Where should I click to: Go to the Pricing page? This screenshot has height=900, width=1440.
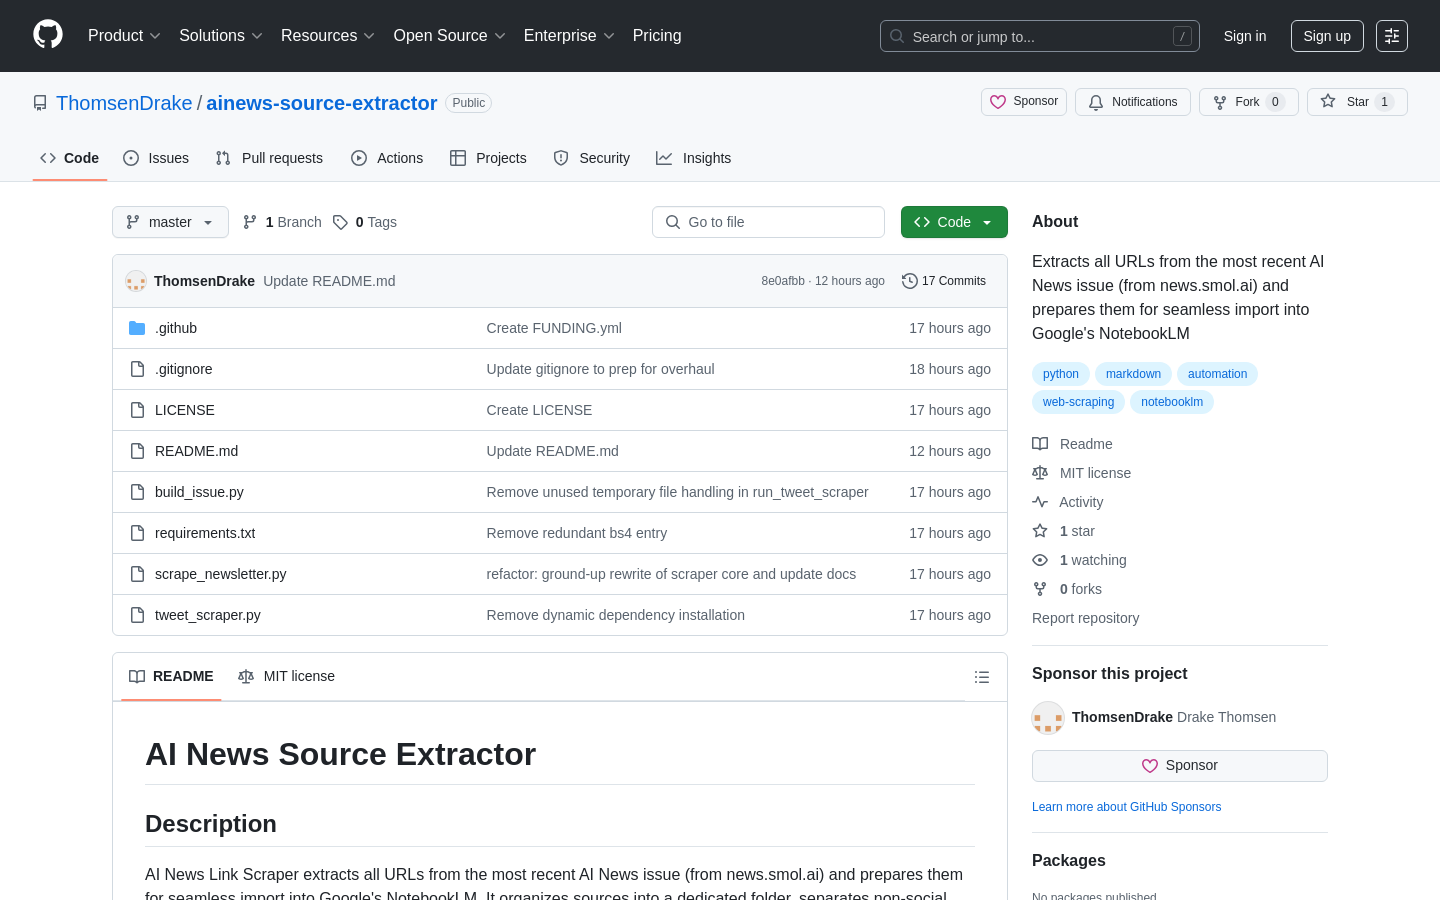[657, 36]
